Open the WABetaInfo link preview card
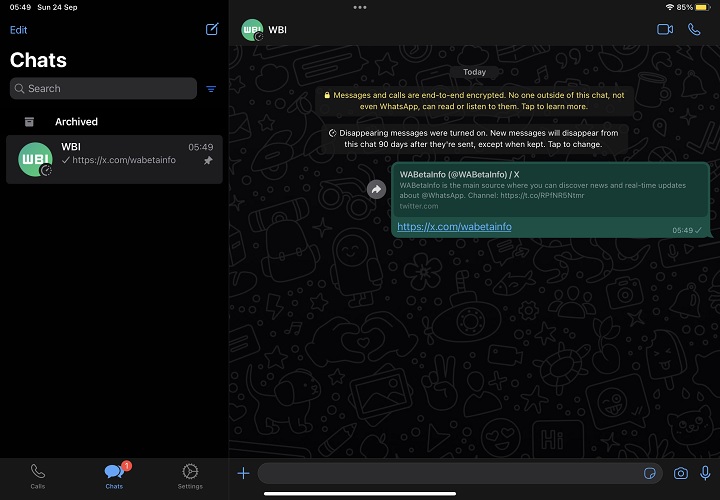Screen dimensions: 720x500 [551, 190]
